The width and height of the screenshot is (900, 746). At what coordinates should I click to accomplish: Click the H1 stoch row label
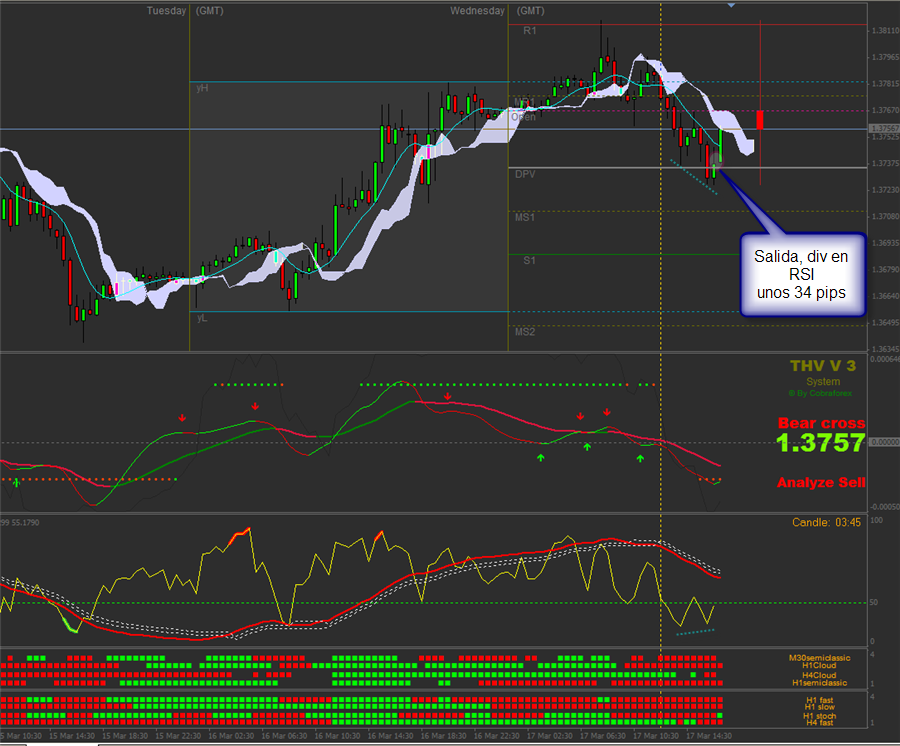point(819,716)
